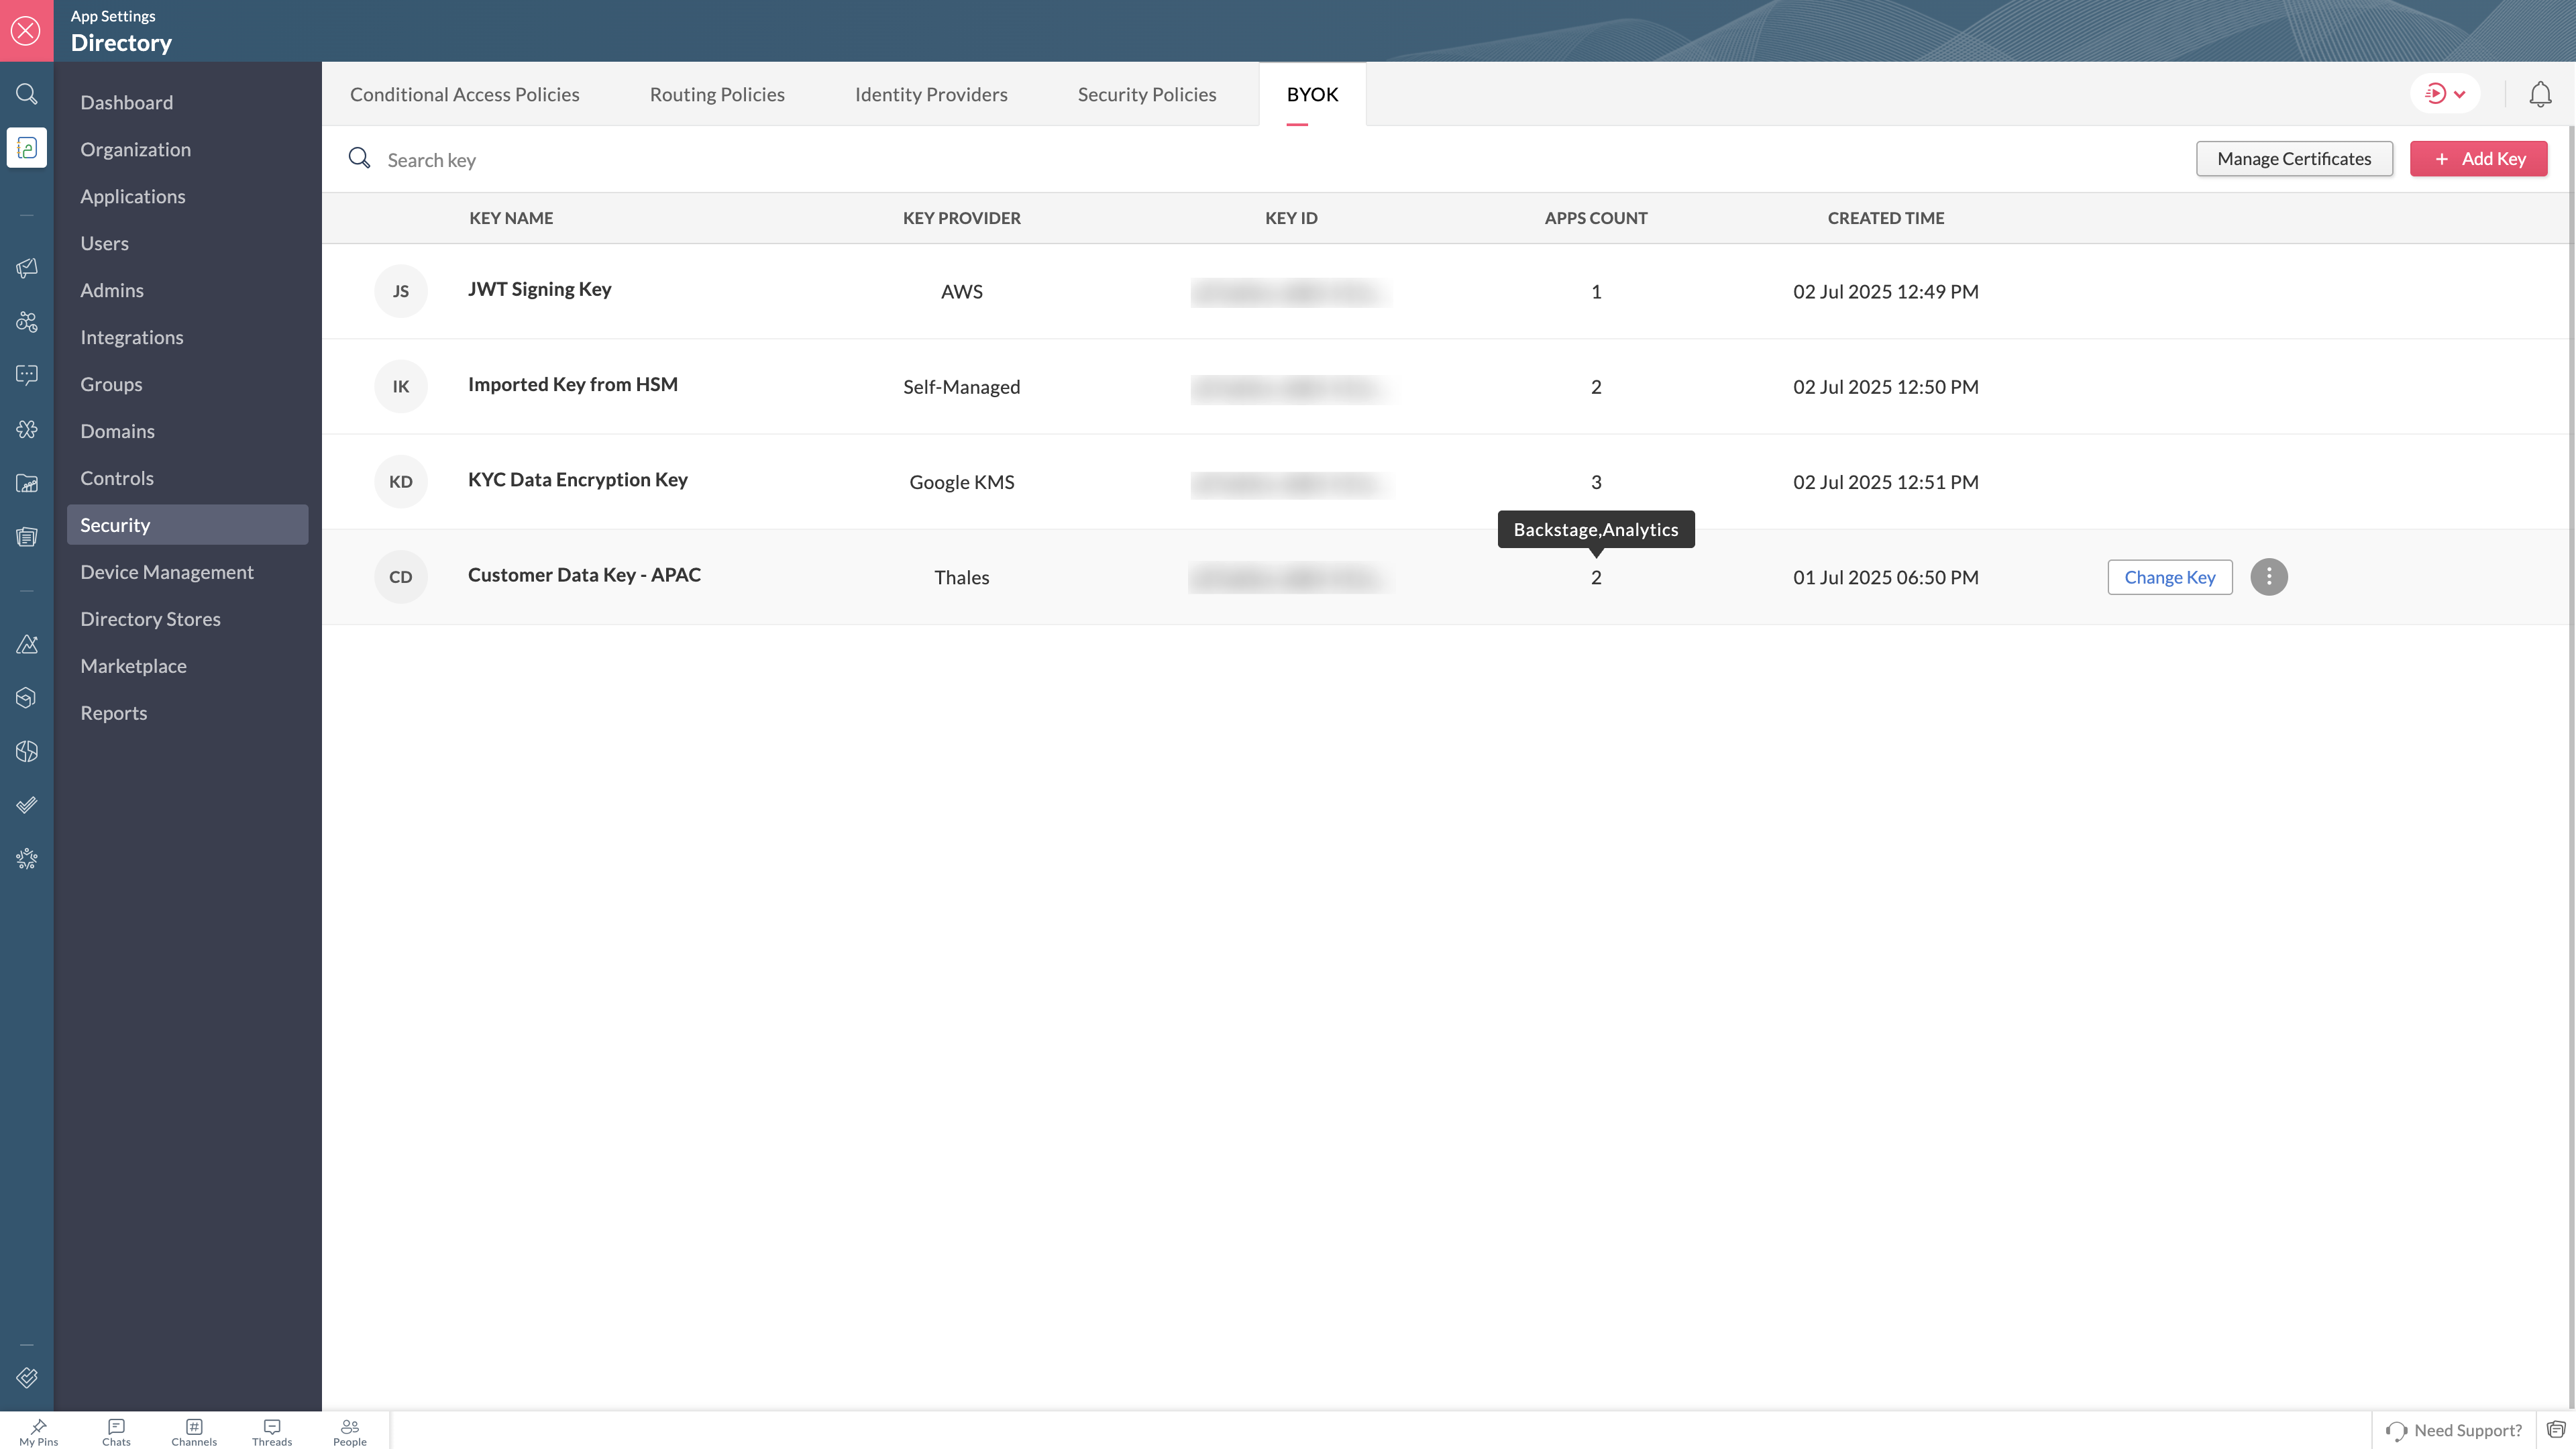Screen dimensions: 2576x1449
Task: Open Chats in bottom bar
Action: tap(116, 1431)
